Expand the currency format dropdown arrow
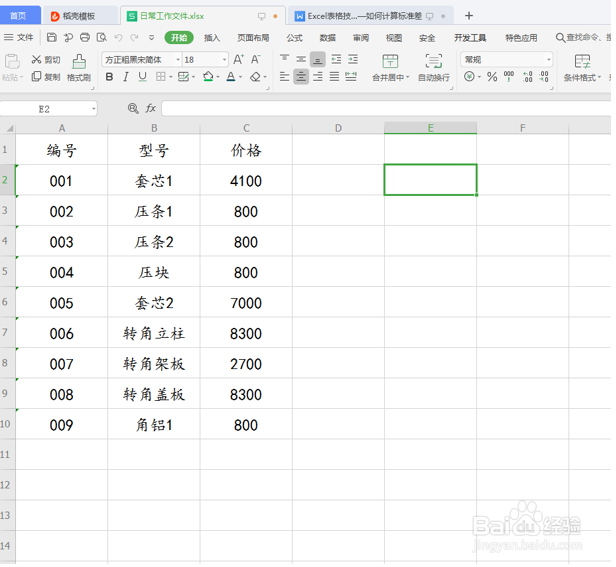Screen dimensions: 616x567 click(x=479, y=77)
